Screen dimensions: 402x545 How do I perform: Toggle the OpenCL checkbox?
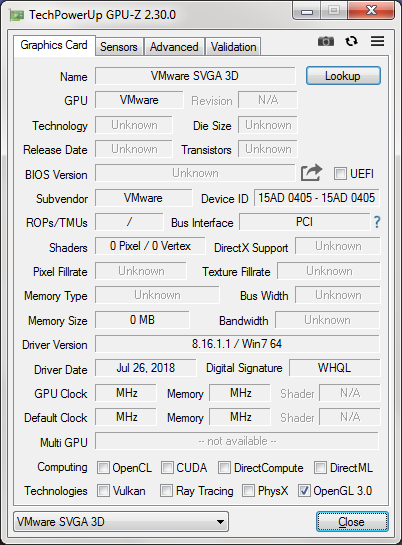pos(103,467)
